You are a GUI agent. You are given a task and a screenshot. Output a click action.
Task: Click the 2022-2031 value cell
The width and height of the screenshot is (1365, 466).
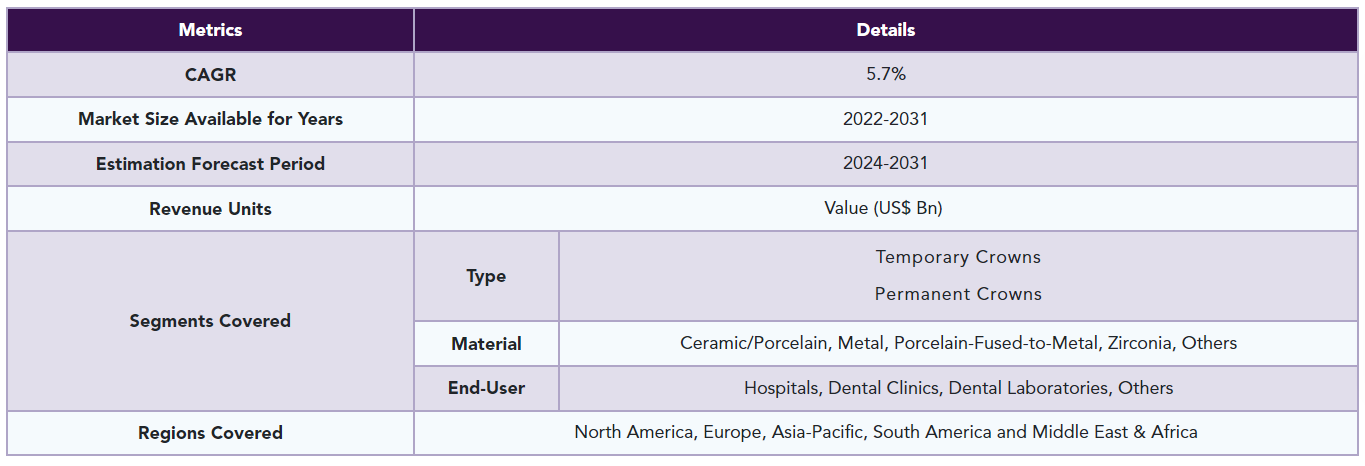pos(886,119)
